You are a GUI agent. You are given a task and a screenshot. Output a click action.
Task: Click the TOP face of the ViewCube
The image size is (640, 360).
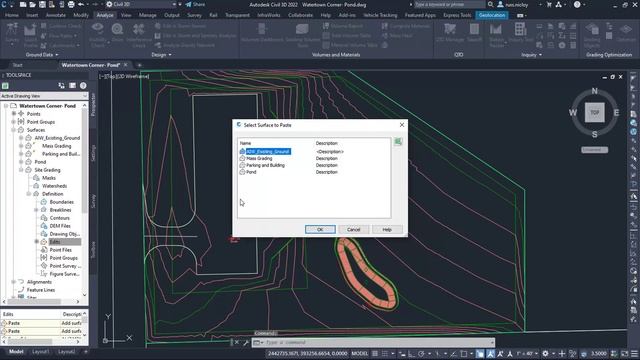click(x=594, y=112)
